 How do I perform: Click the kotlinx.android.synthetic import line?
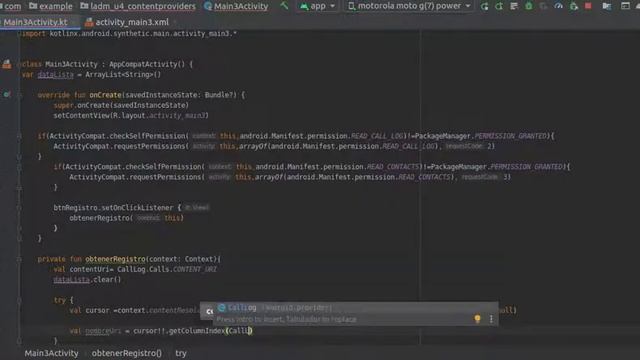(129, 33)
